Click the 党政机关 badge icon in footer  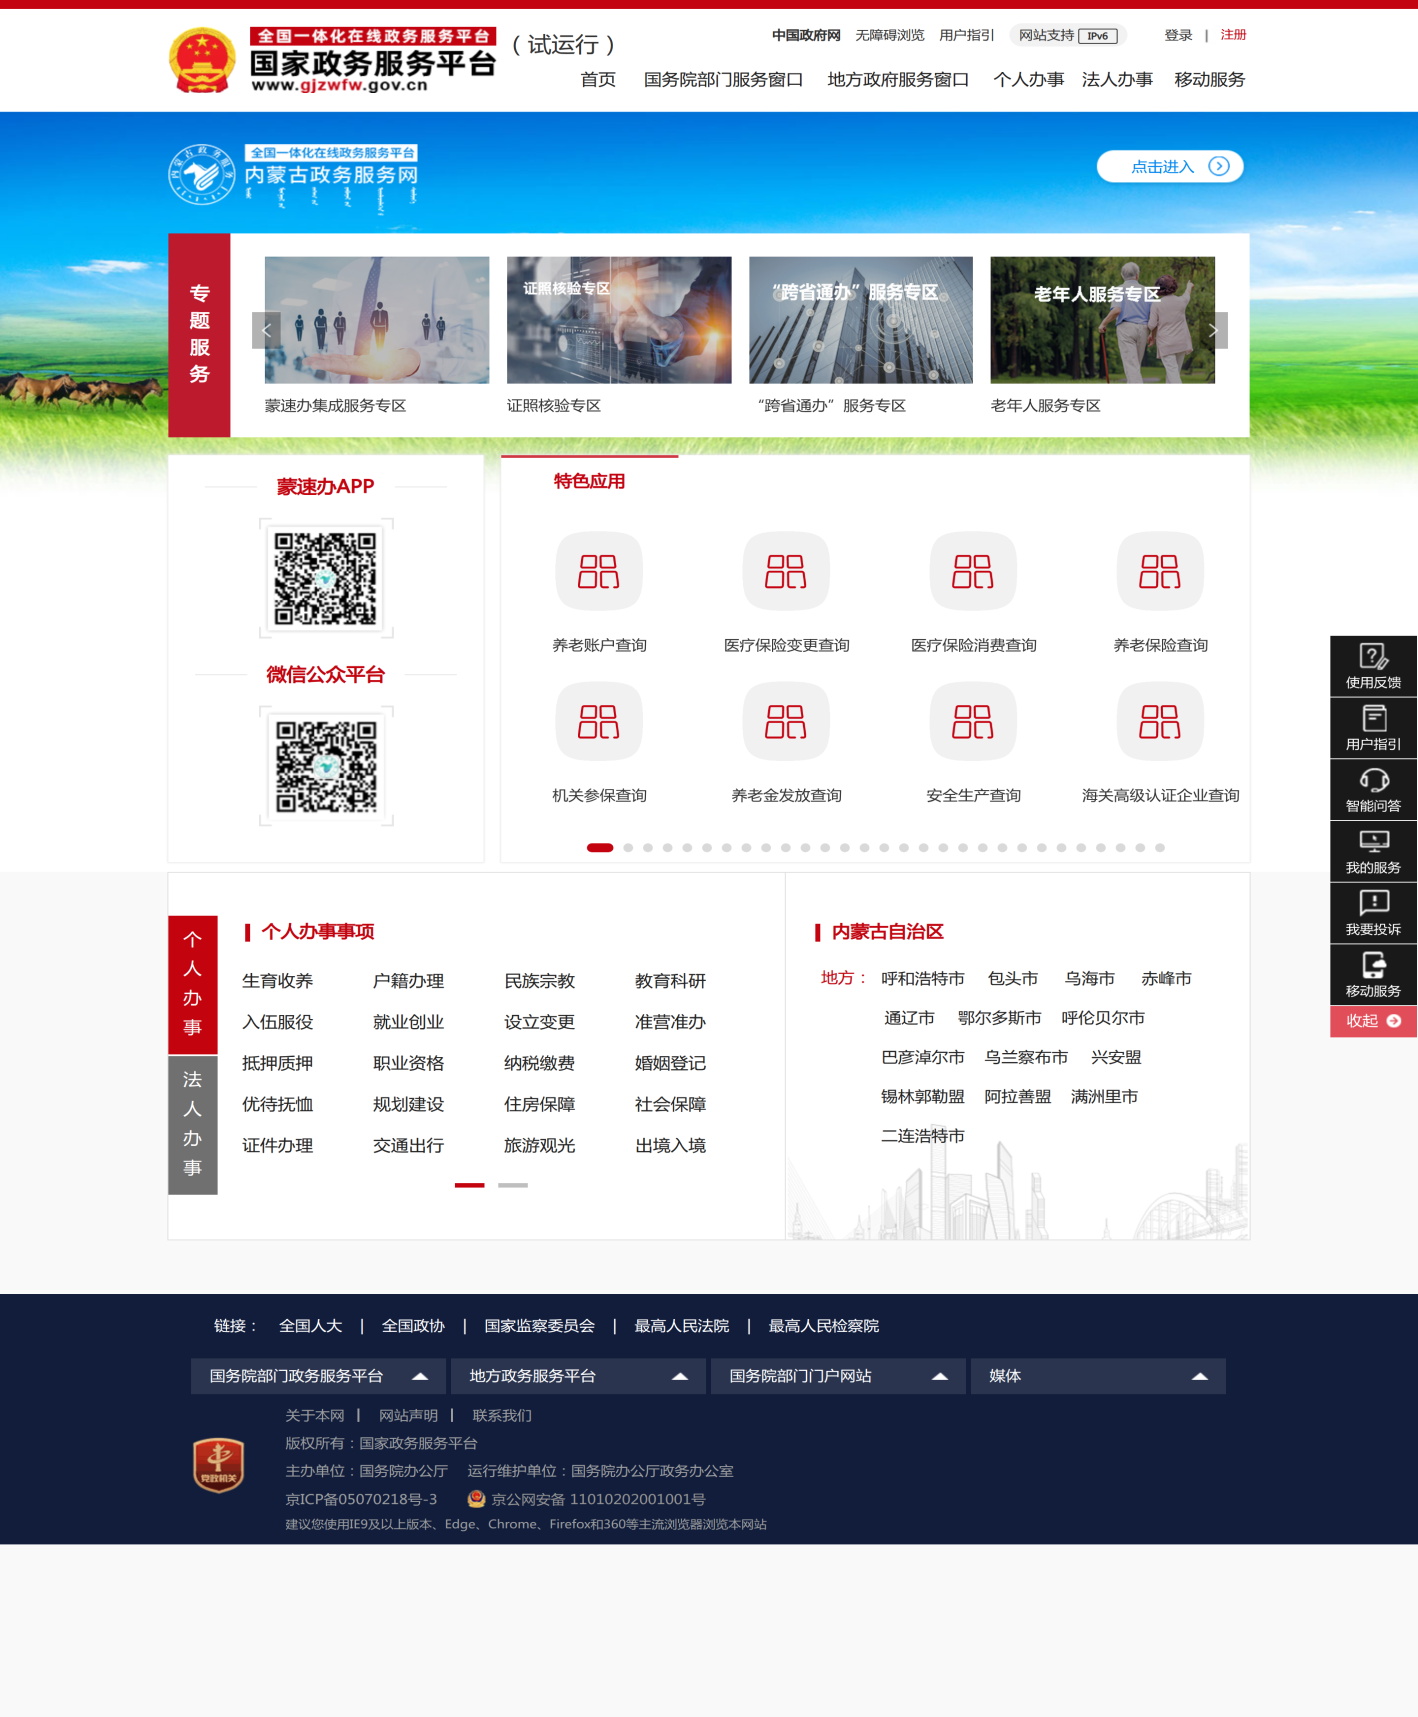(218, 1465)
